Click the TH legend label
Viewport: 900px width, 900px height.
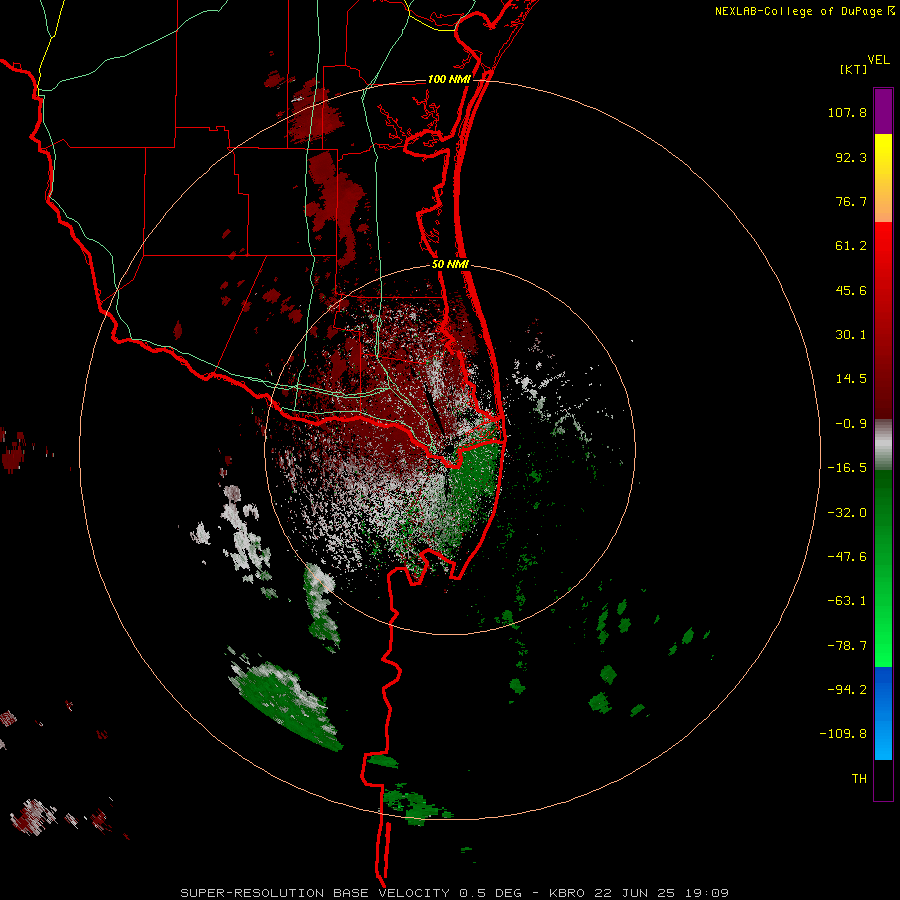859,778
